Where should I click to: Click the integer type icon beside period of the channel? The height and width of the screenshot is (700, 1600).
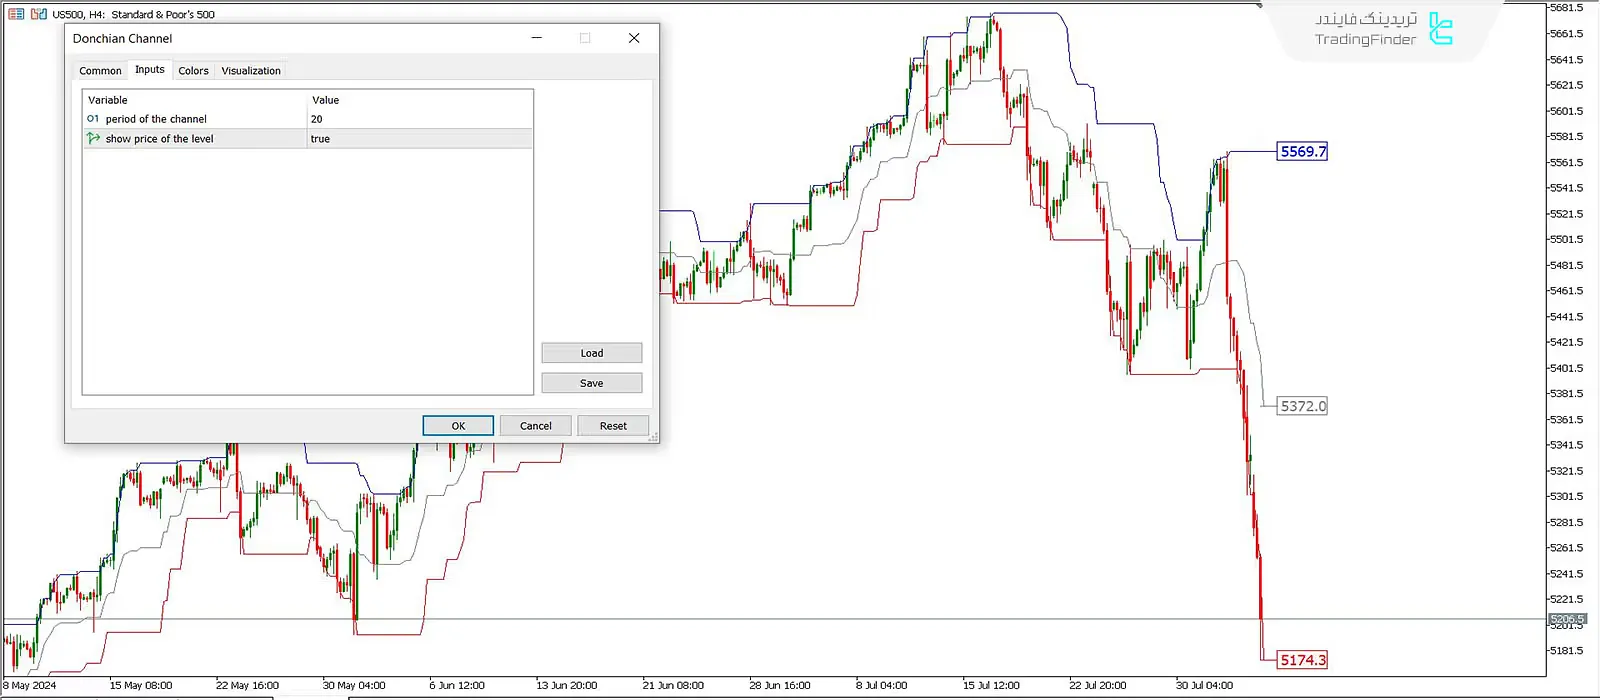click(x=93, y=119)
